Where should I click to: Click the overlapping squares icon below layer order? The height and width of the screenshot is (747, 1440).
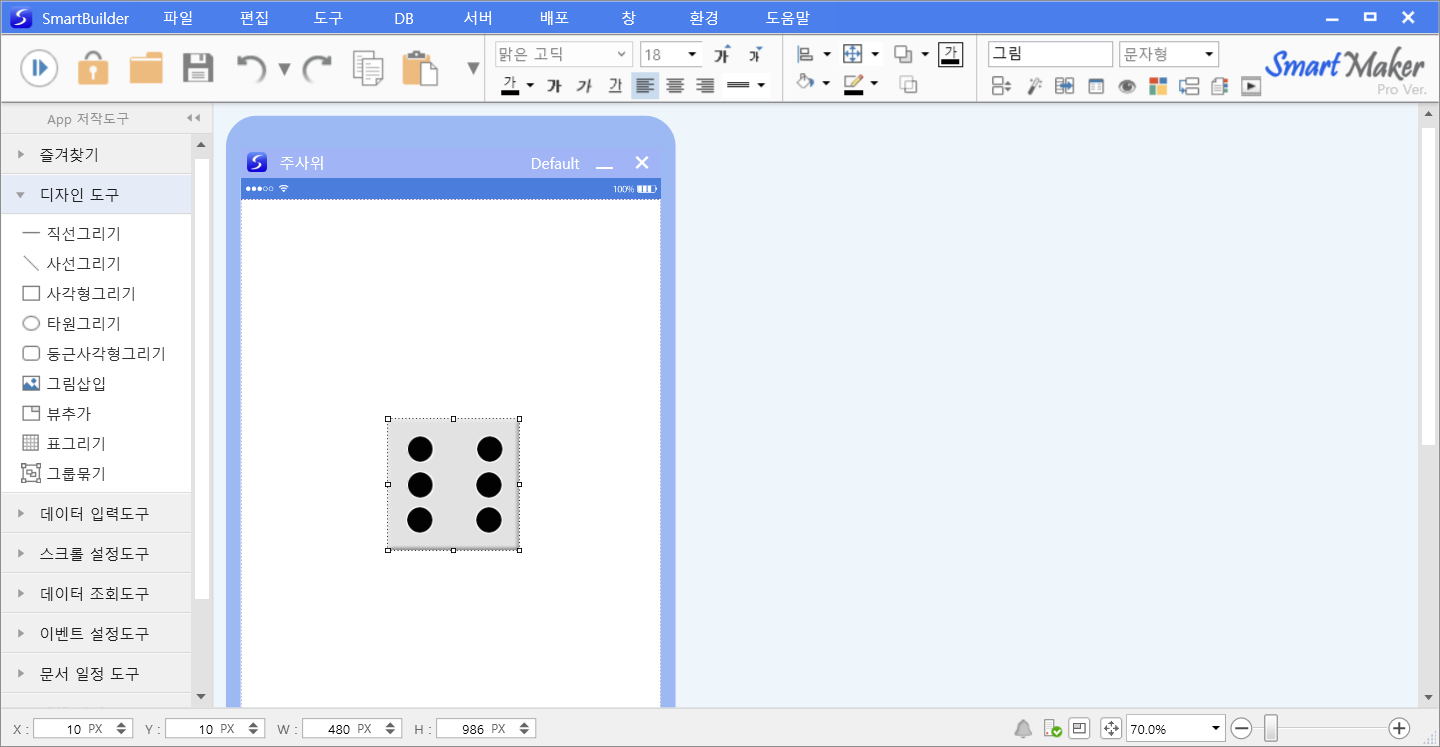pos(908,85)
